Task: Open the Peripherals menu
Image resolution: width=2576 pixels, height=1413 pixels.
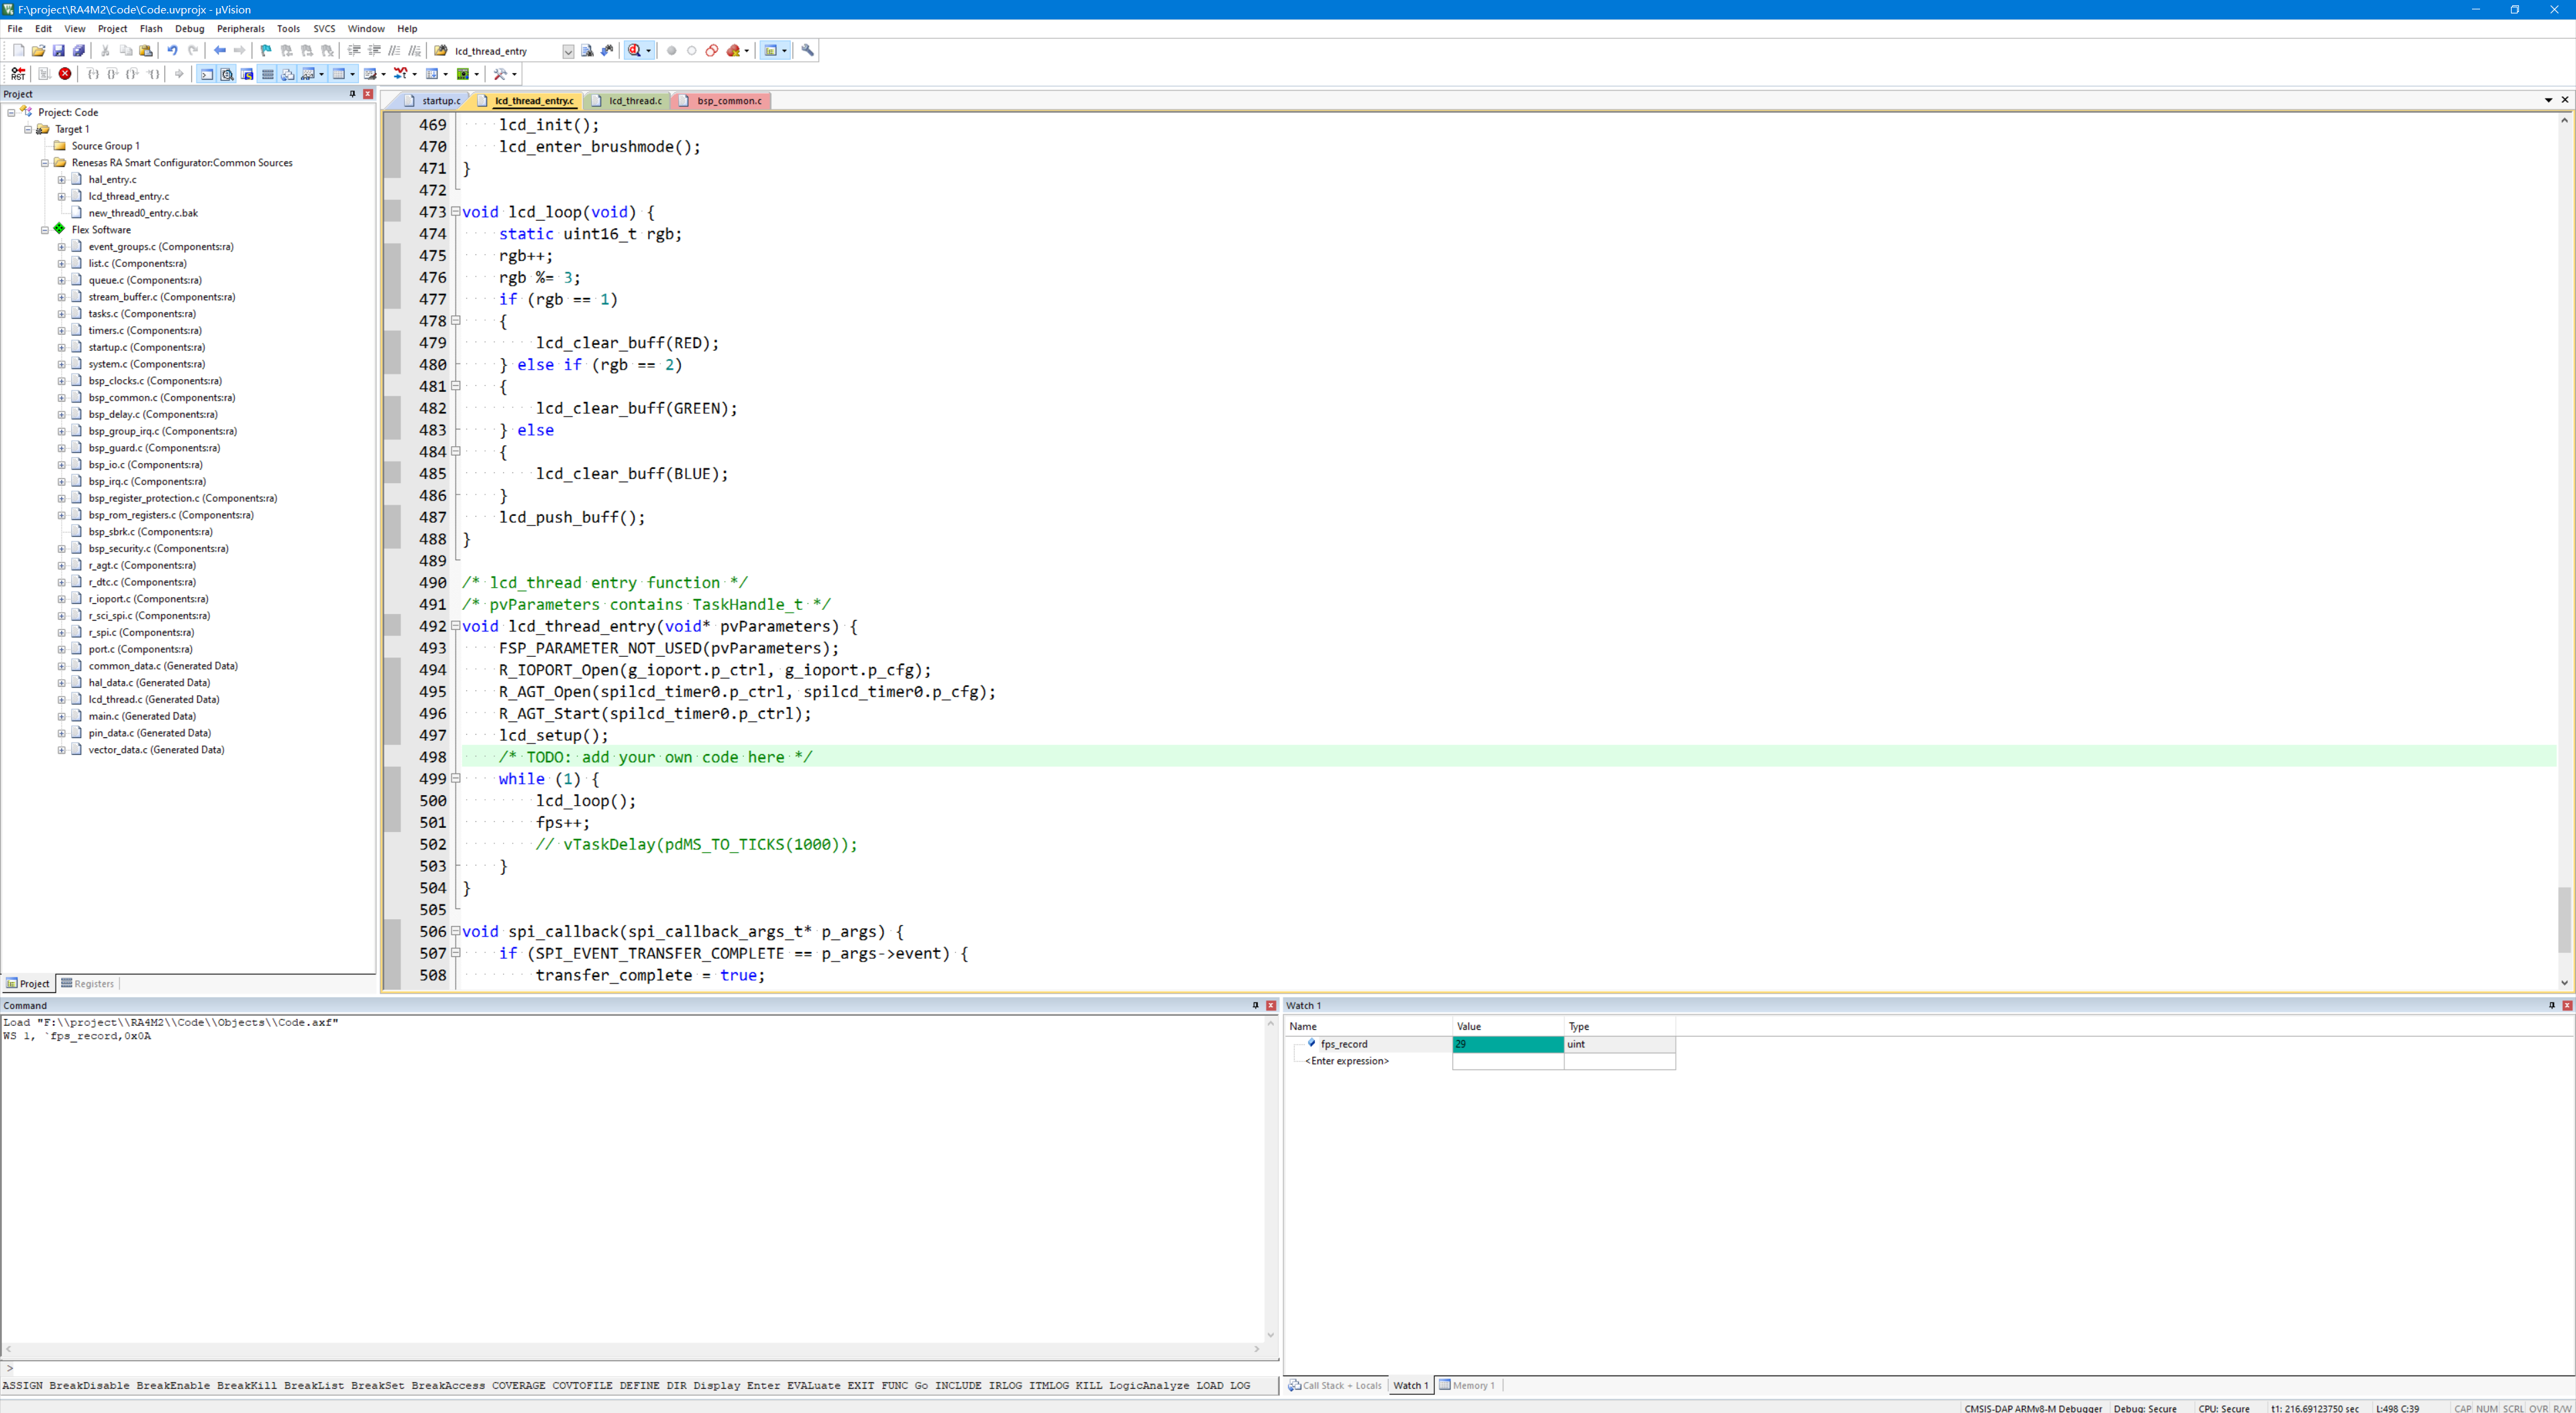Action: [x=240, y=29]
